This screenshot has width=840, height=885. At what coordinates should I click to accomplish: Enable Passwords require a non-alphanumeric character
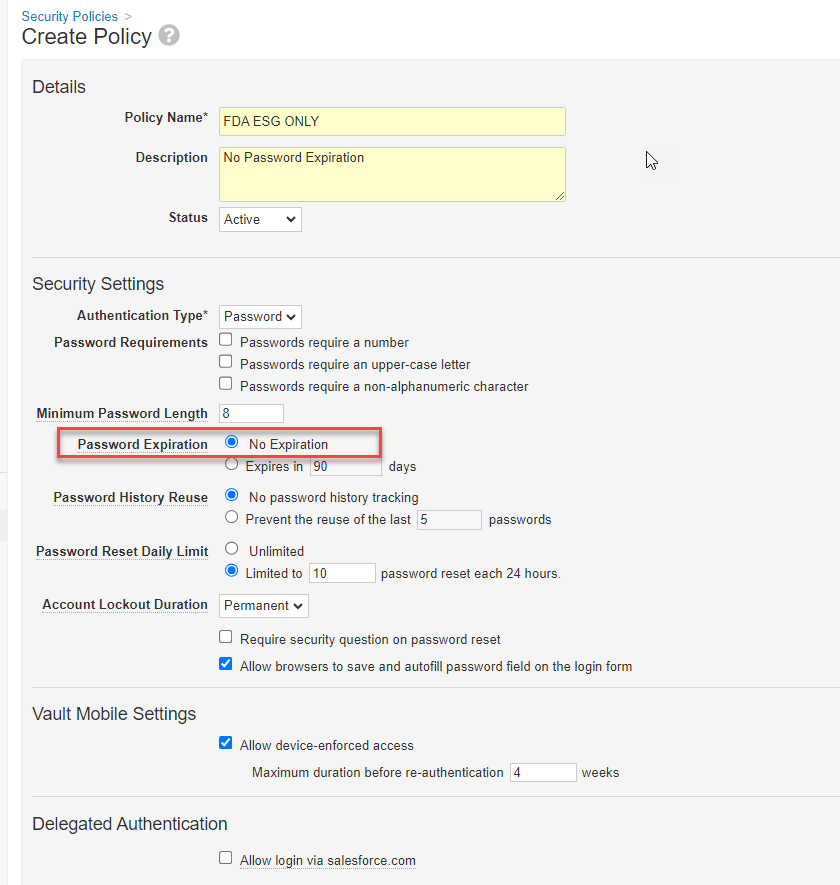tap(226, 384)
